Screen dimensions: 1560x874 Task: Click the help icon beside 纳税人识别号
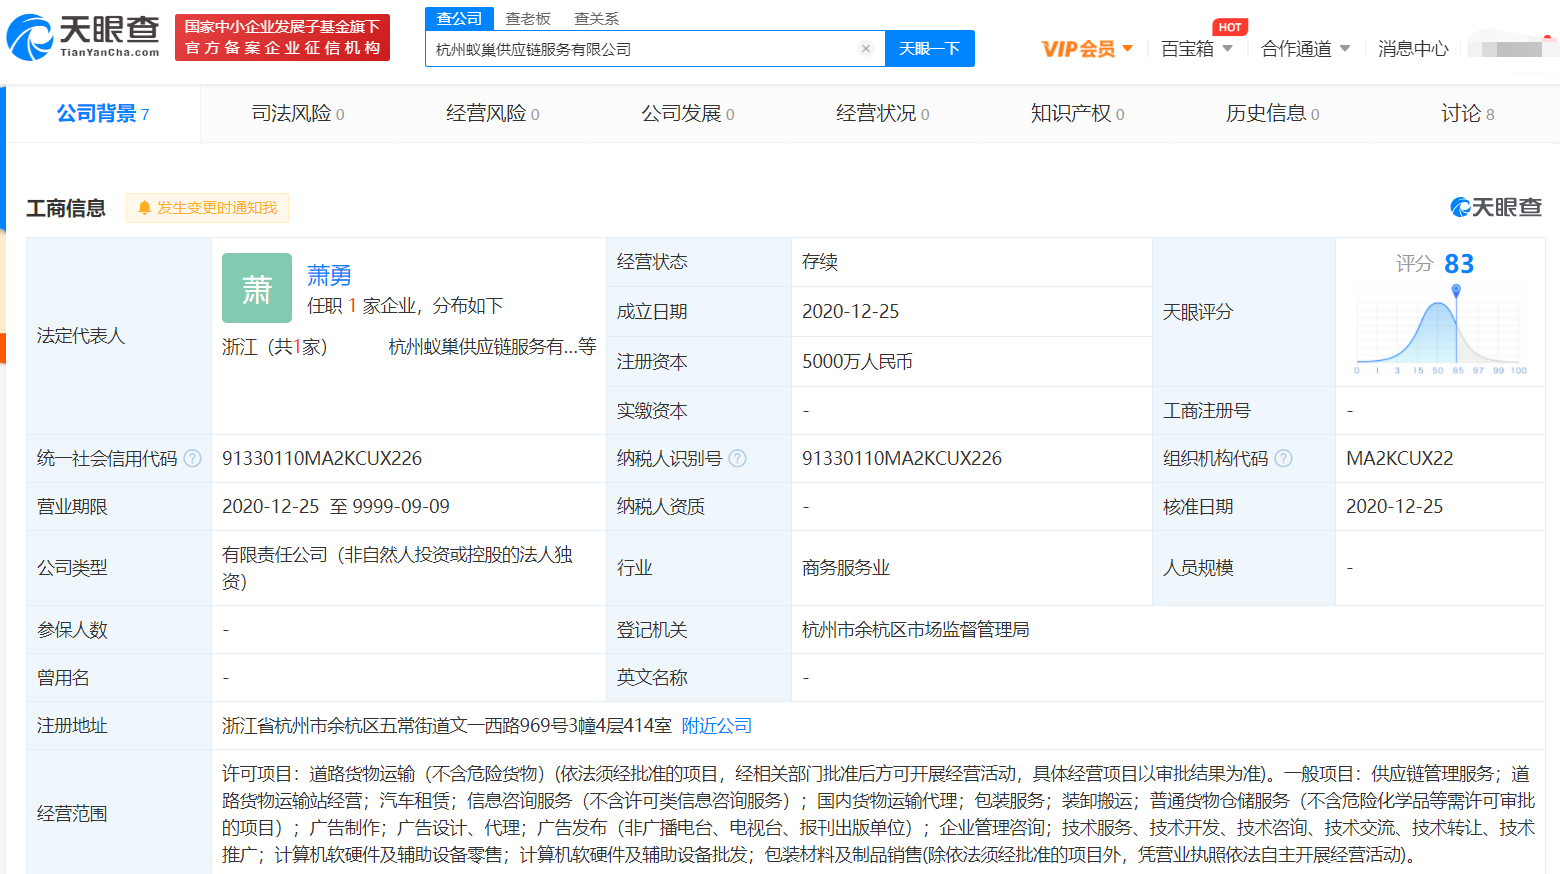[x=738, y=459]
